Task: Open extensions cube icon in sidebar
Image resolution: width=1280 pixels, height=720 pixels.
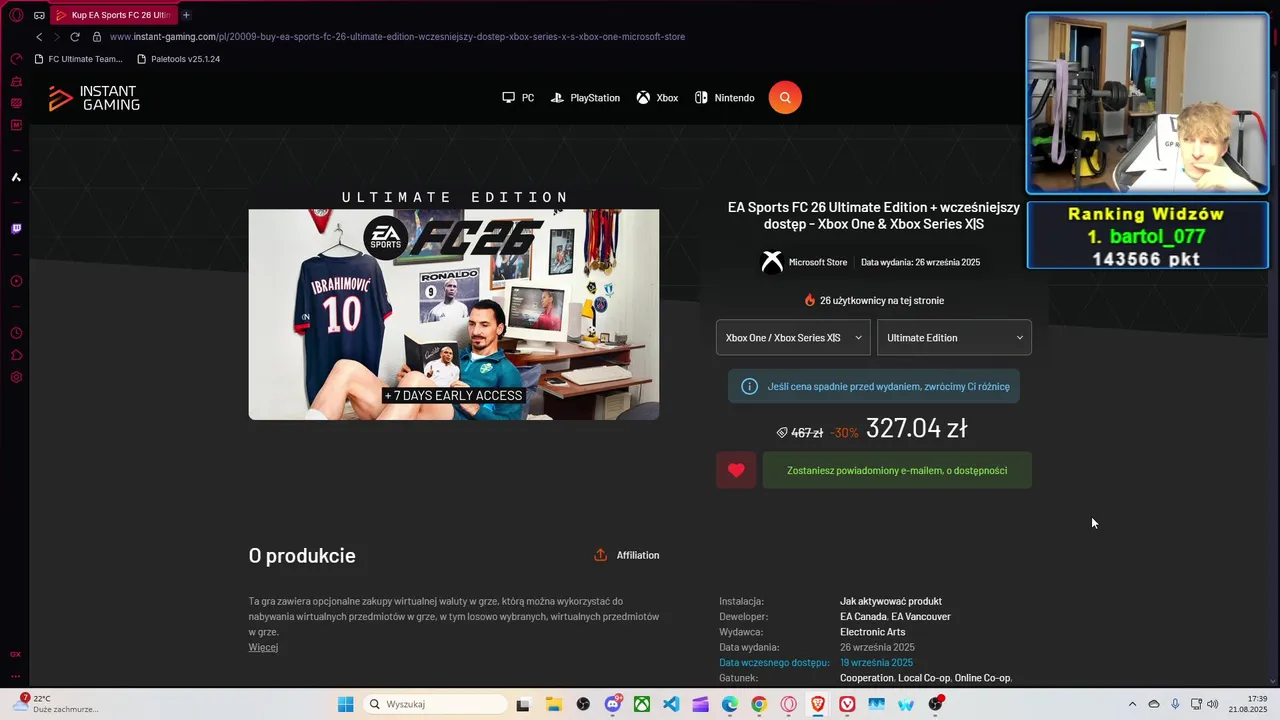Action: (x=16, y=355)
